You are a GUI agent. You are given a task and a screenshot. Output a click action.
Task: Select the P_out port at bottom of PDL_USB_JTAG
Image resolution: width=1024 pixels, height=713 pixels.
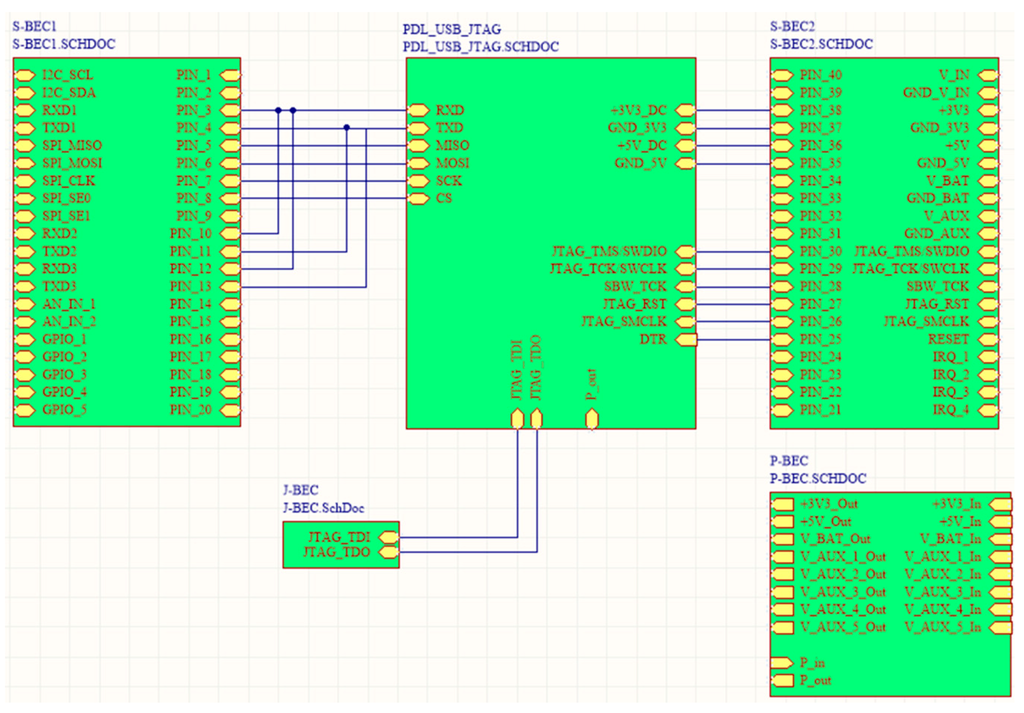click(x=591, y=419)
